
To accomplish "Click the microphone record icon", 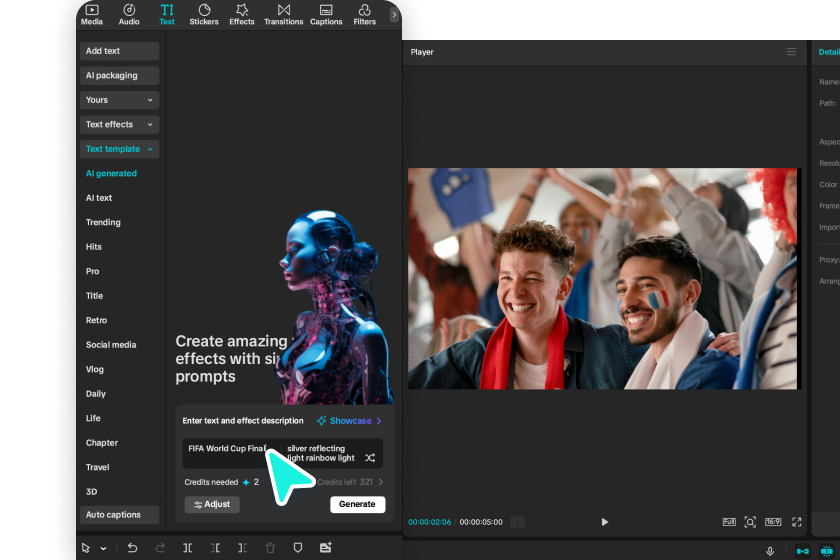I will 770,551.
